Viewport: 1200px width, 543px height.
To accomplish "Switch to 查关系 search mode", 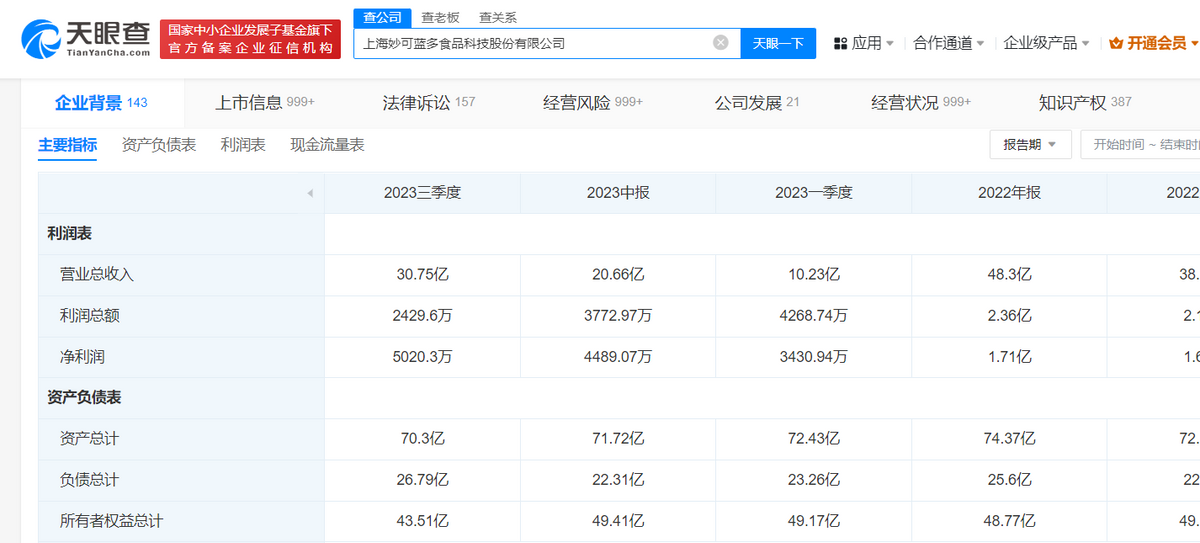I will click(498, 17).
